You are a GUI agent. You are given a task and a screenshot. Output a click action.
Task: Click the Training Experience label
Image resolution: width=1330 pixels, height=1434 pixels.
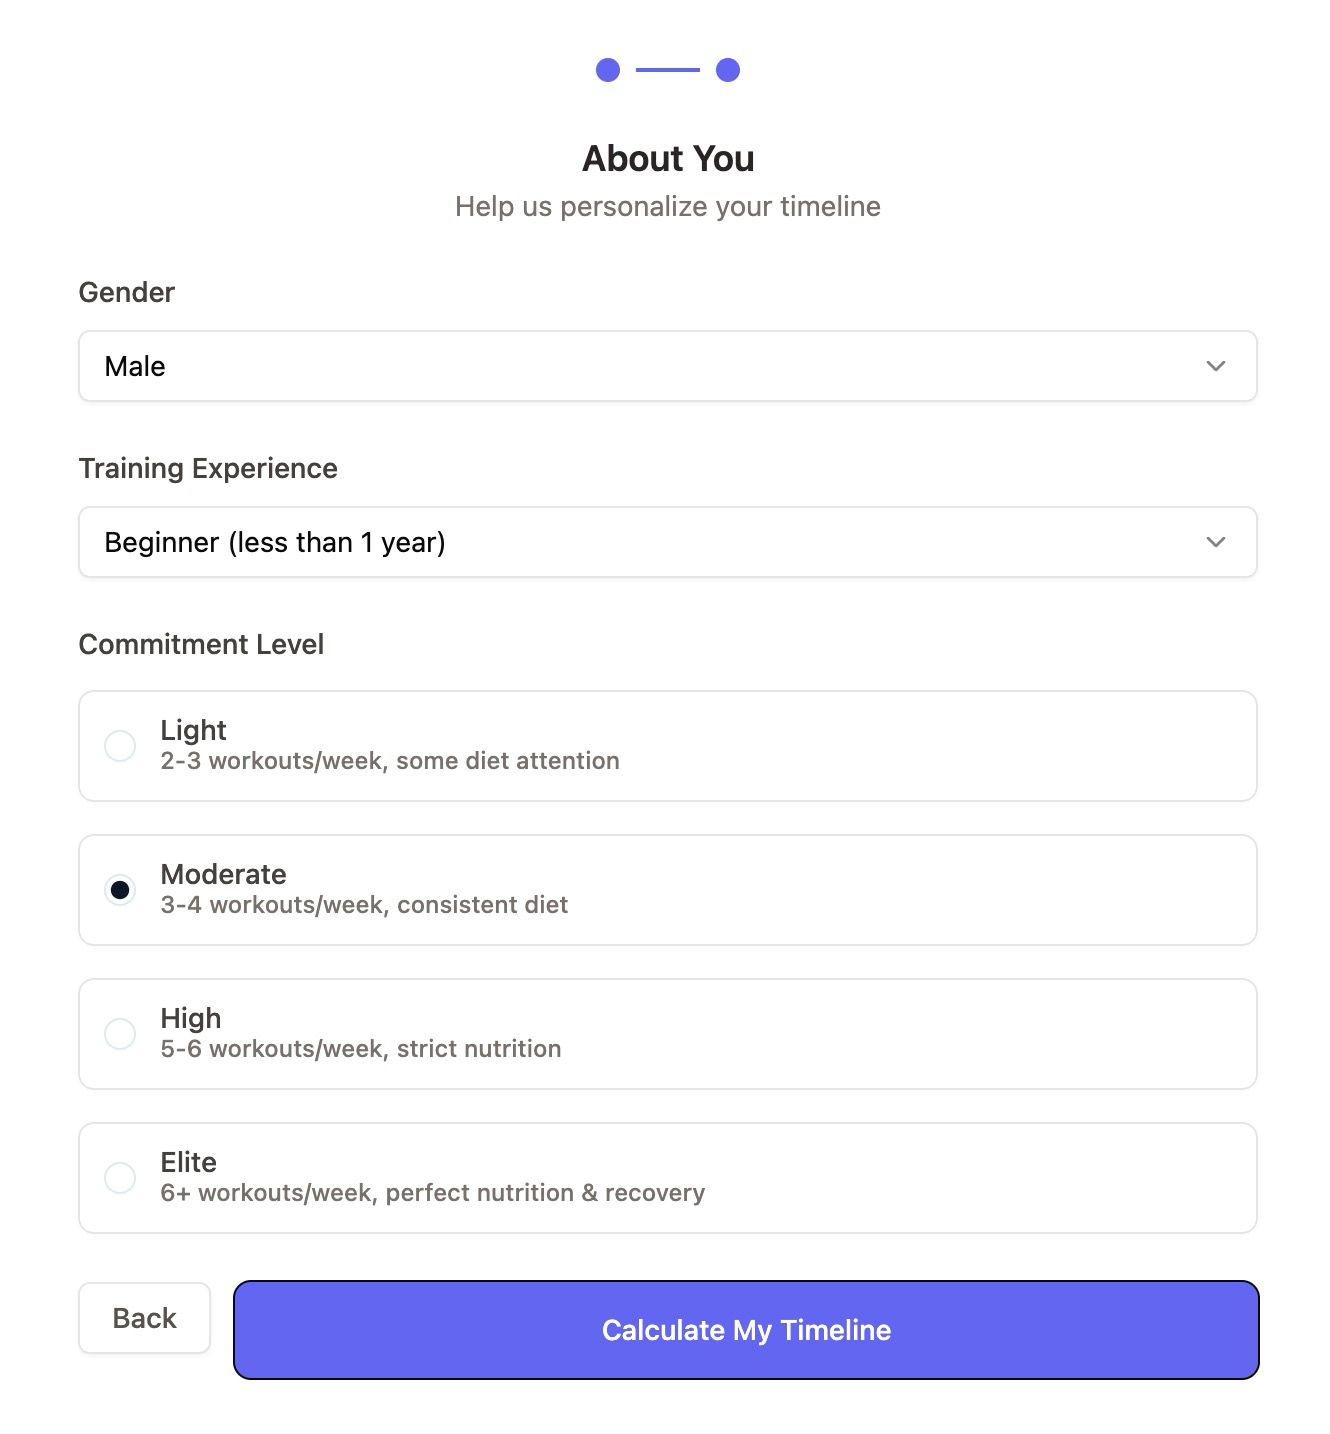208,468
